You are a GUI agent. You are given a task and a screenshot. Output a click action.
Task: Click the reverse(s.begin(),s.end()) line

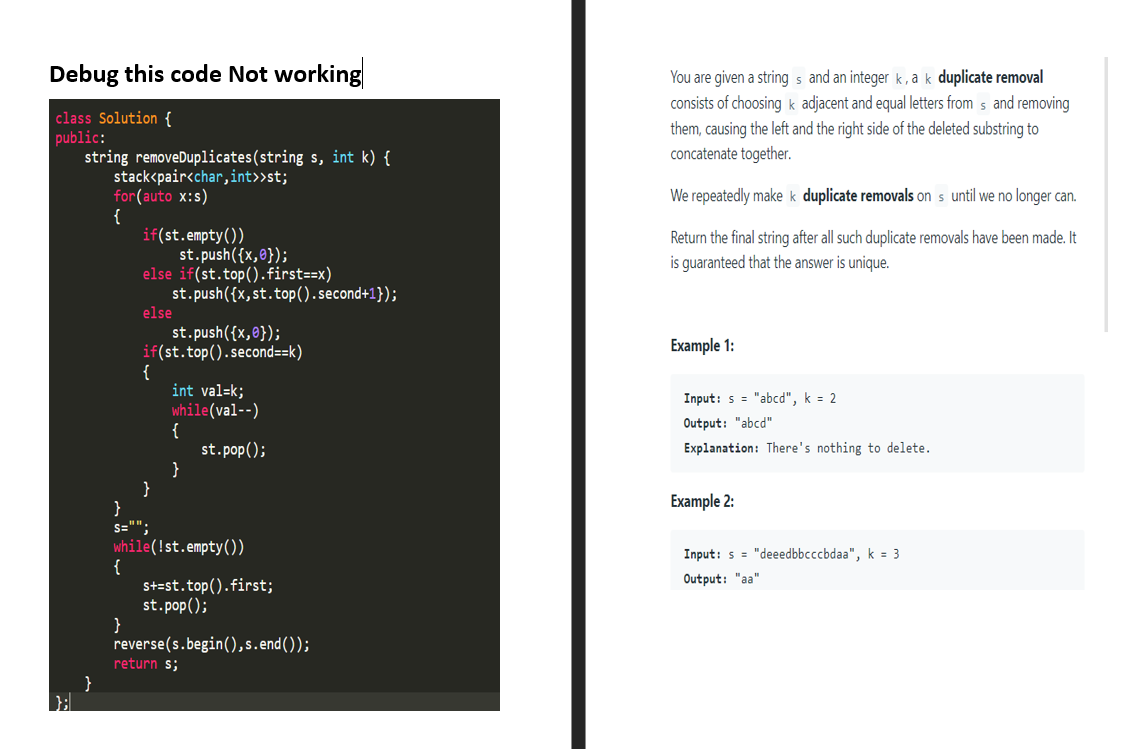(x=210, y=643)
